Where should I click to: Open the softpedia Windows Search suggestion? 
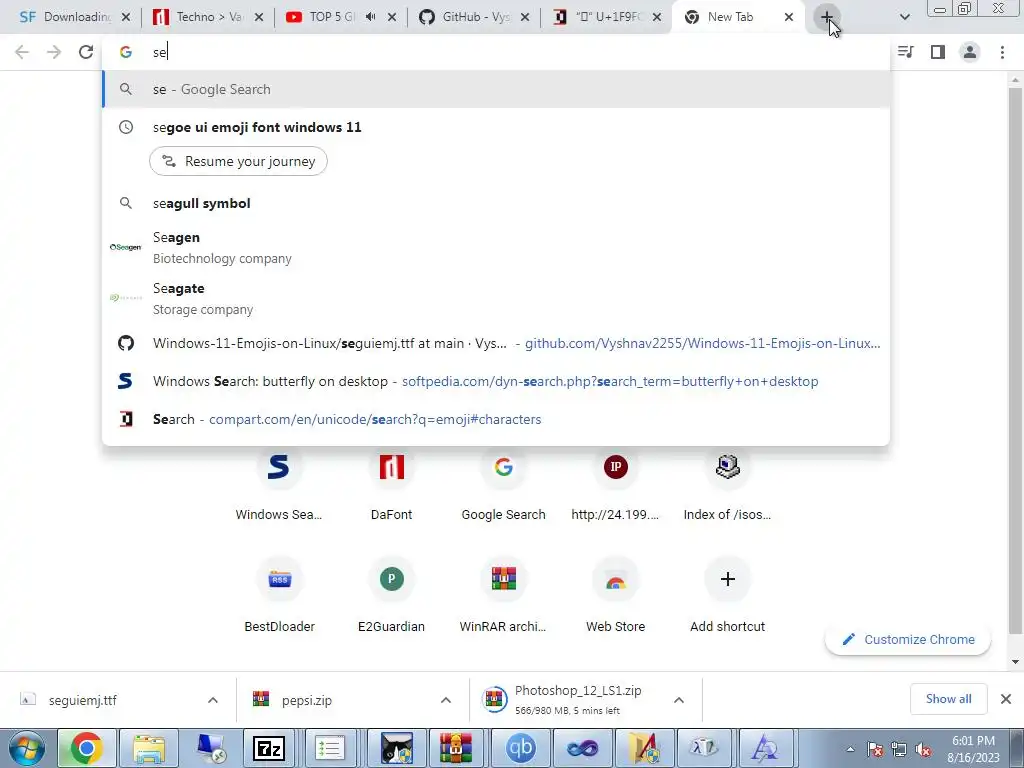[x=496, y=381]
